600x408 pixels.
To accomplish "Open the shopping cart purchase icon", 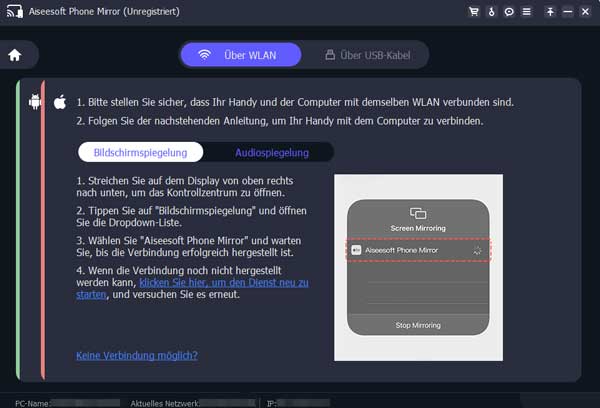I will click(473, 12).
